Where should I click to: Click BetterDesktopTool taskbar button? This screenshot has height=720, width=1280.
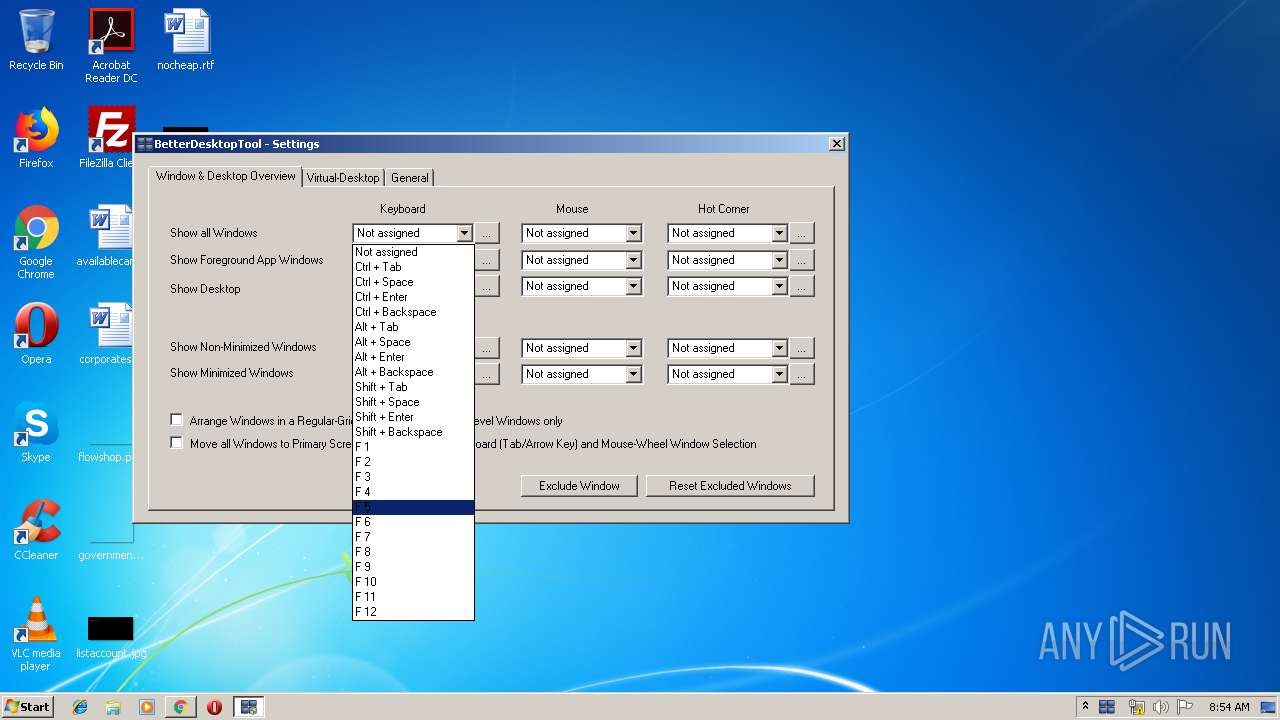click(x=249, y=707)
